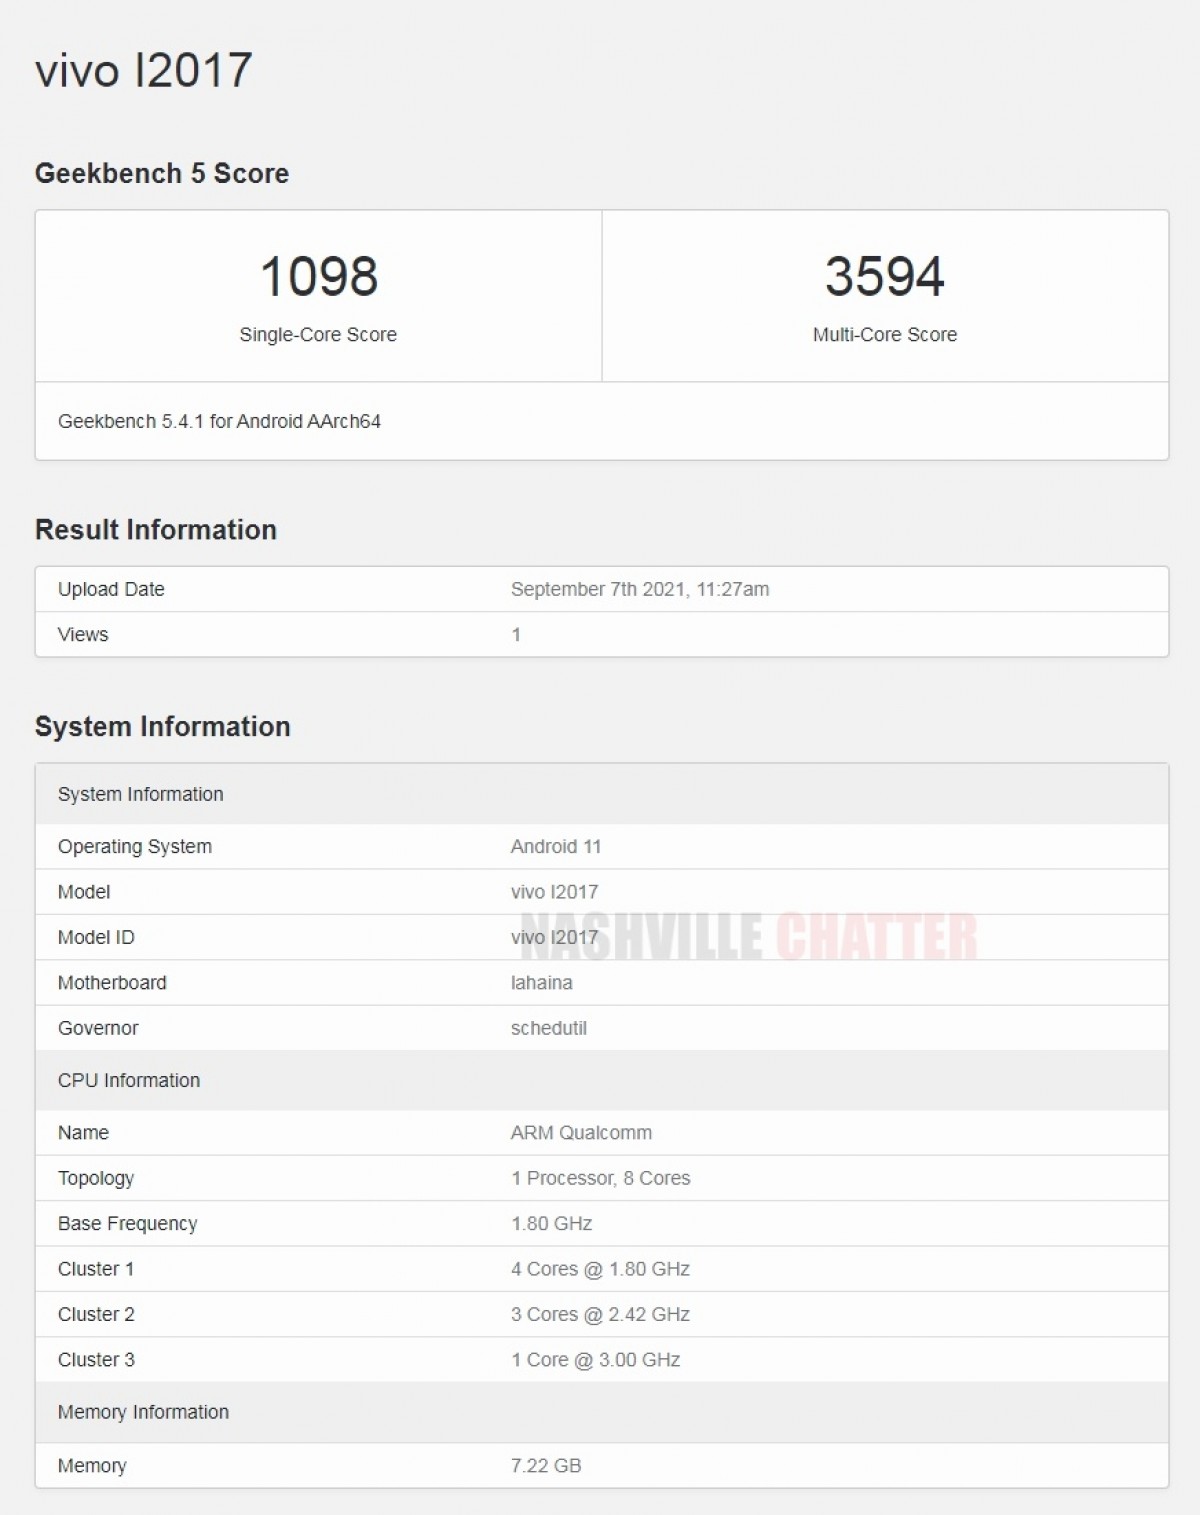Click the System Information section heading
This screenshot has height=1515, width=1200.
click(x=162, y=727)
